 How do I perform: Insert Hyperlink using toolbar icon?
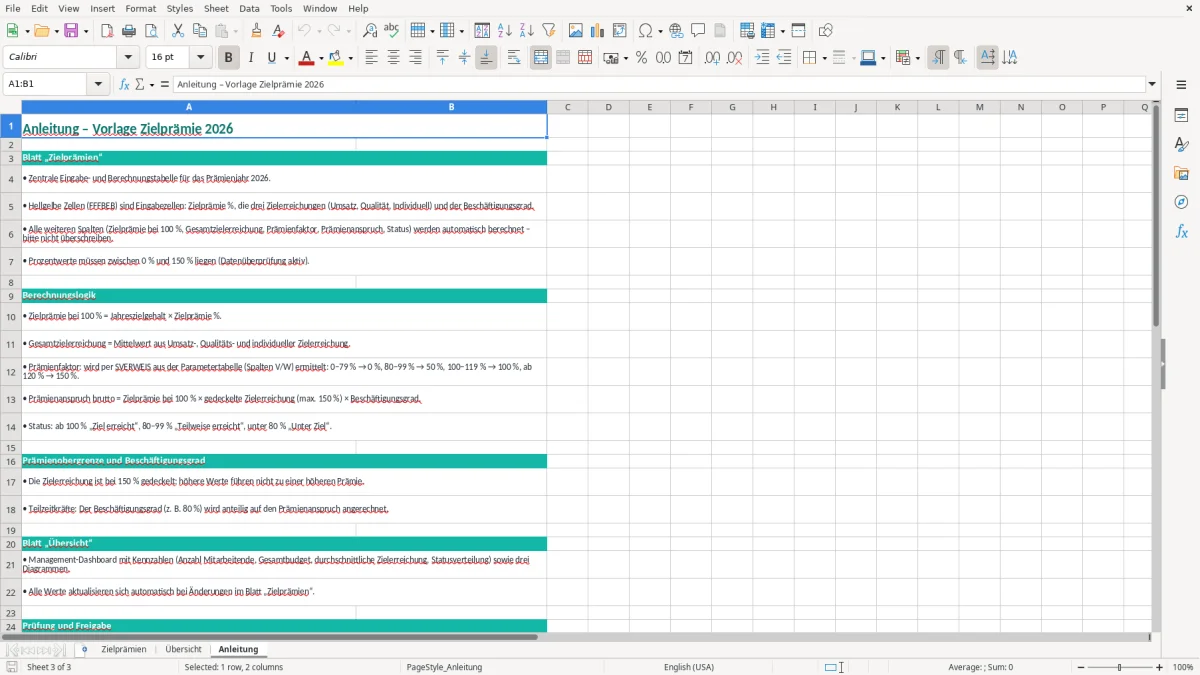coord(677,31)
